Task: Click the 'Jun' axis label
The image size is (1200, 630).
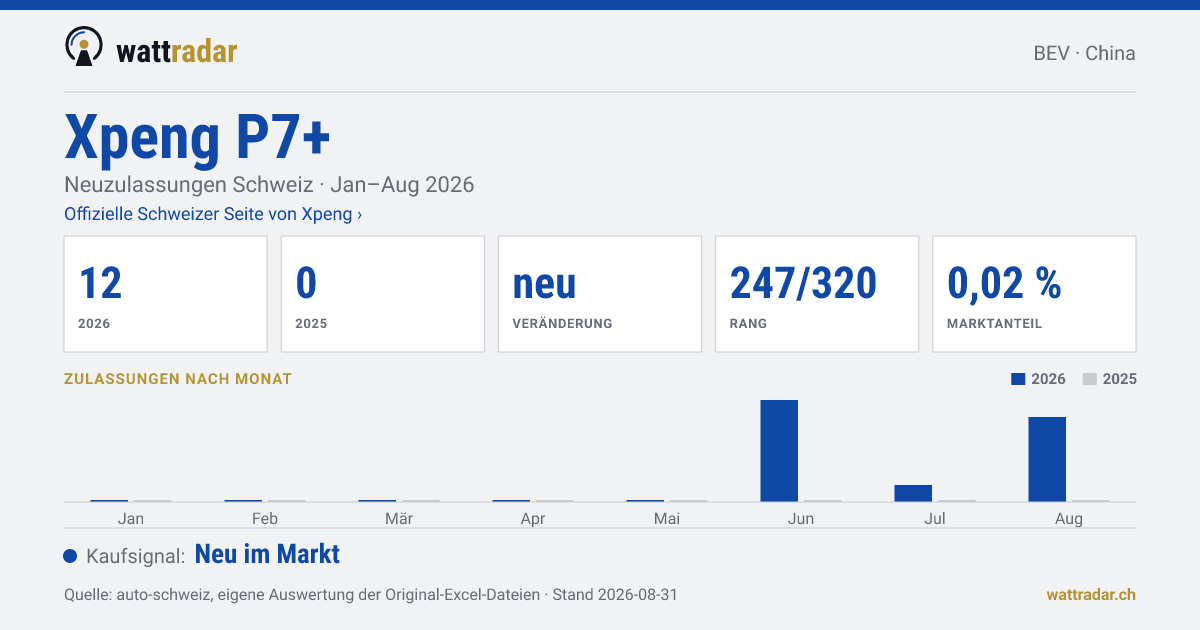Action: 801,518
